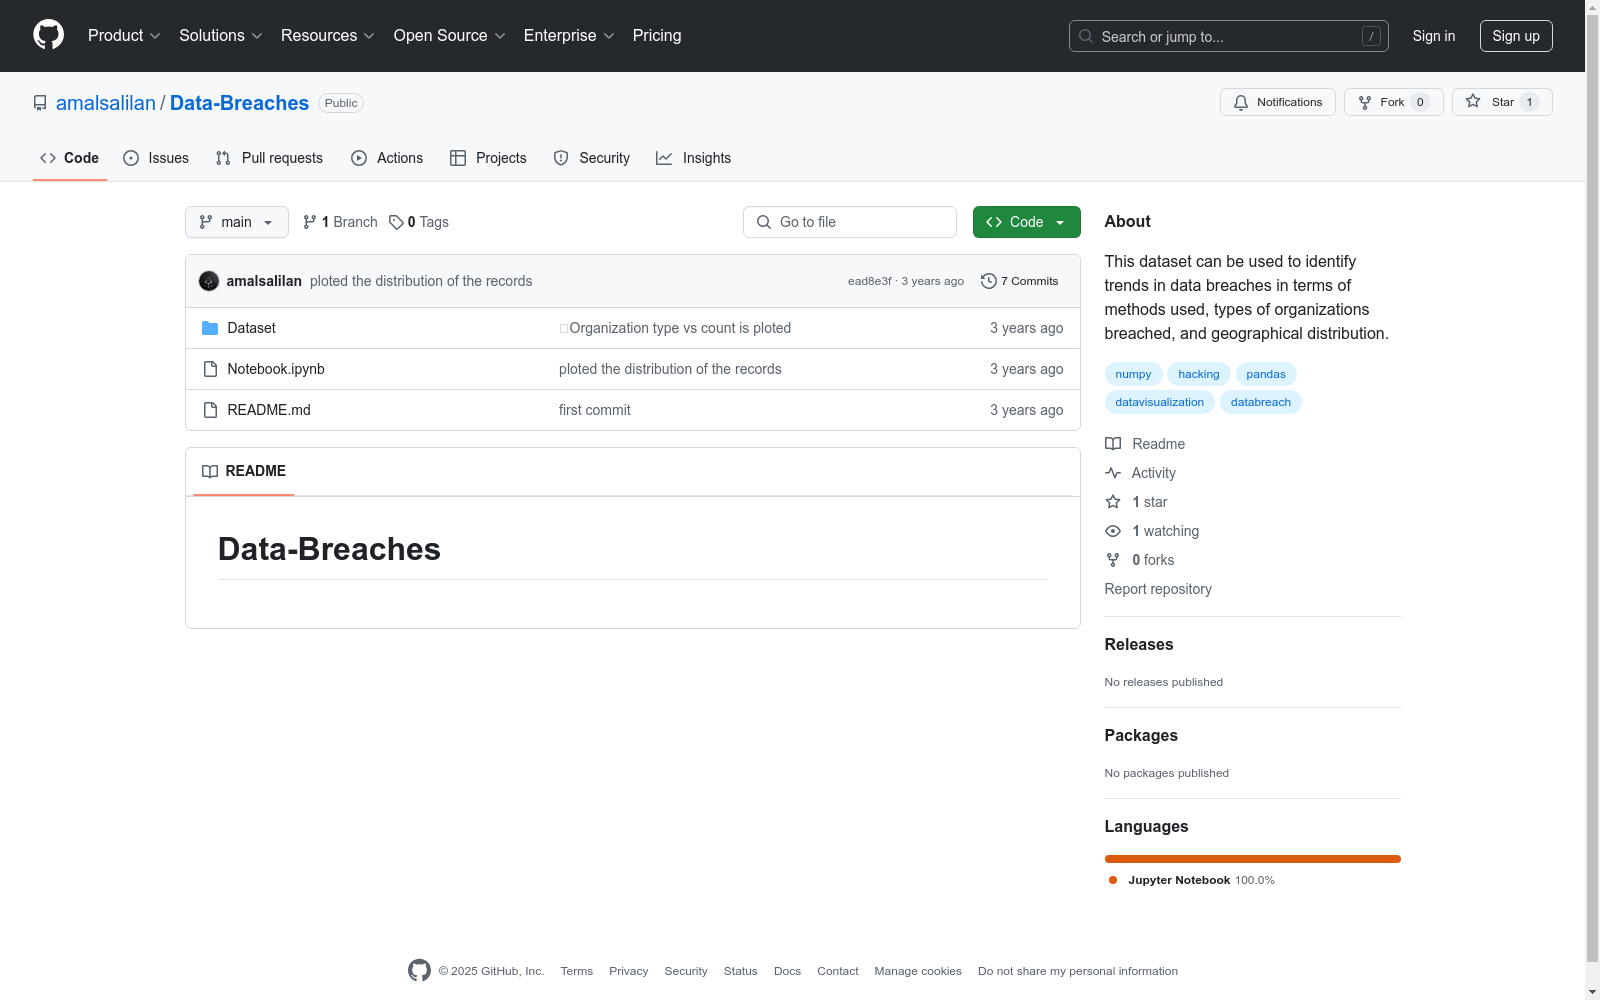Click the Fork icon in Fork button
This screenshot has width=1600, height=1000.
click(x=1365, y=102)
